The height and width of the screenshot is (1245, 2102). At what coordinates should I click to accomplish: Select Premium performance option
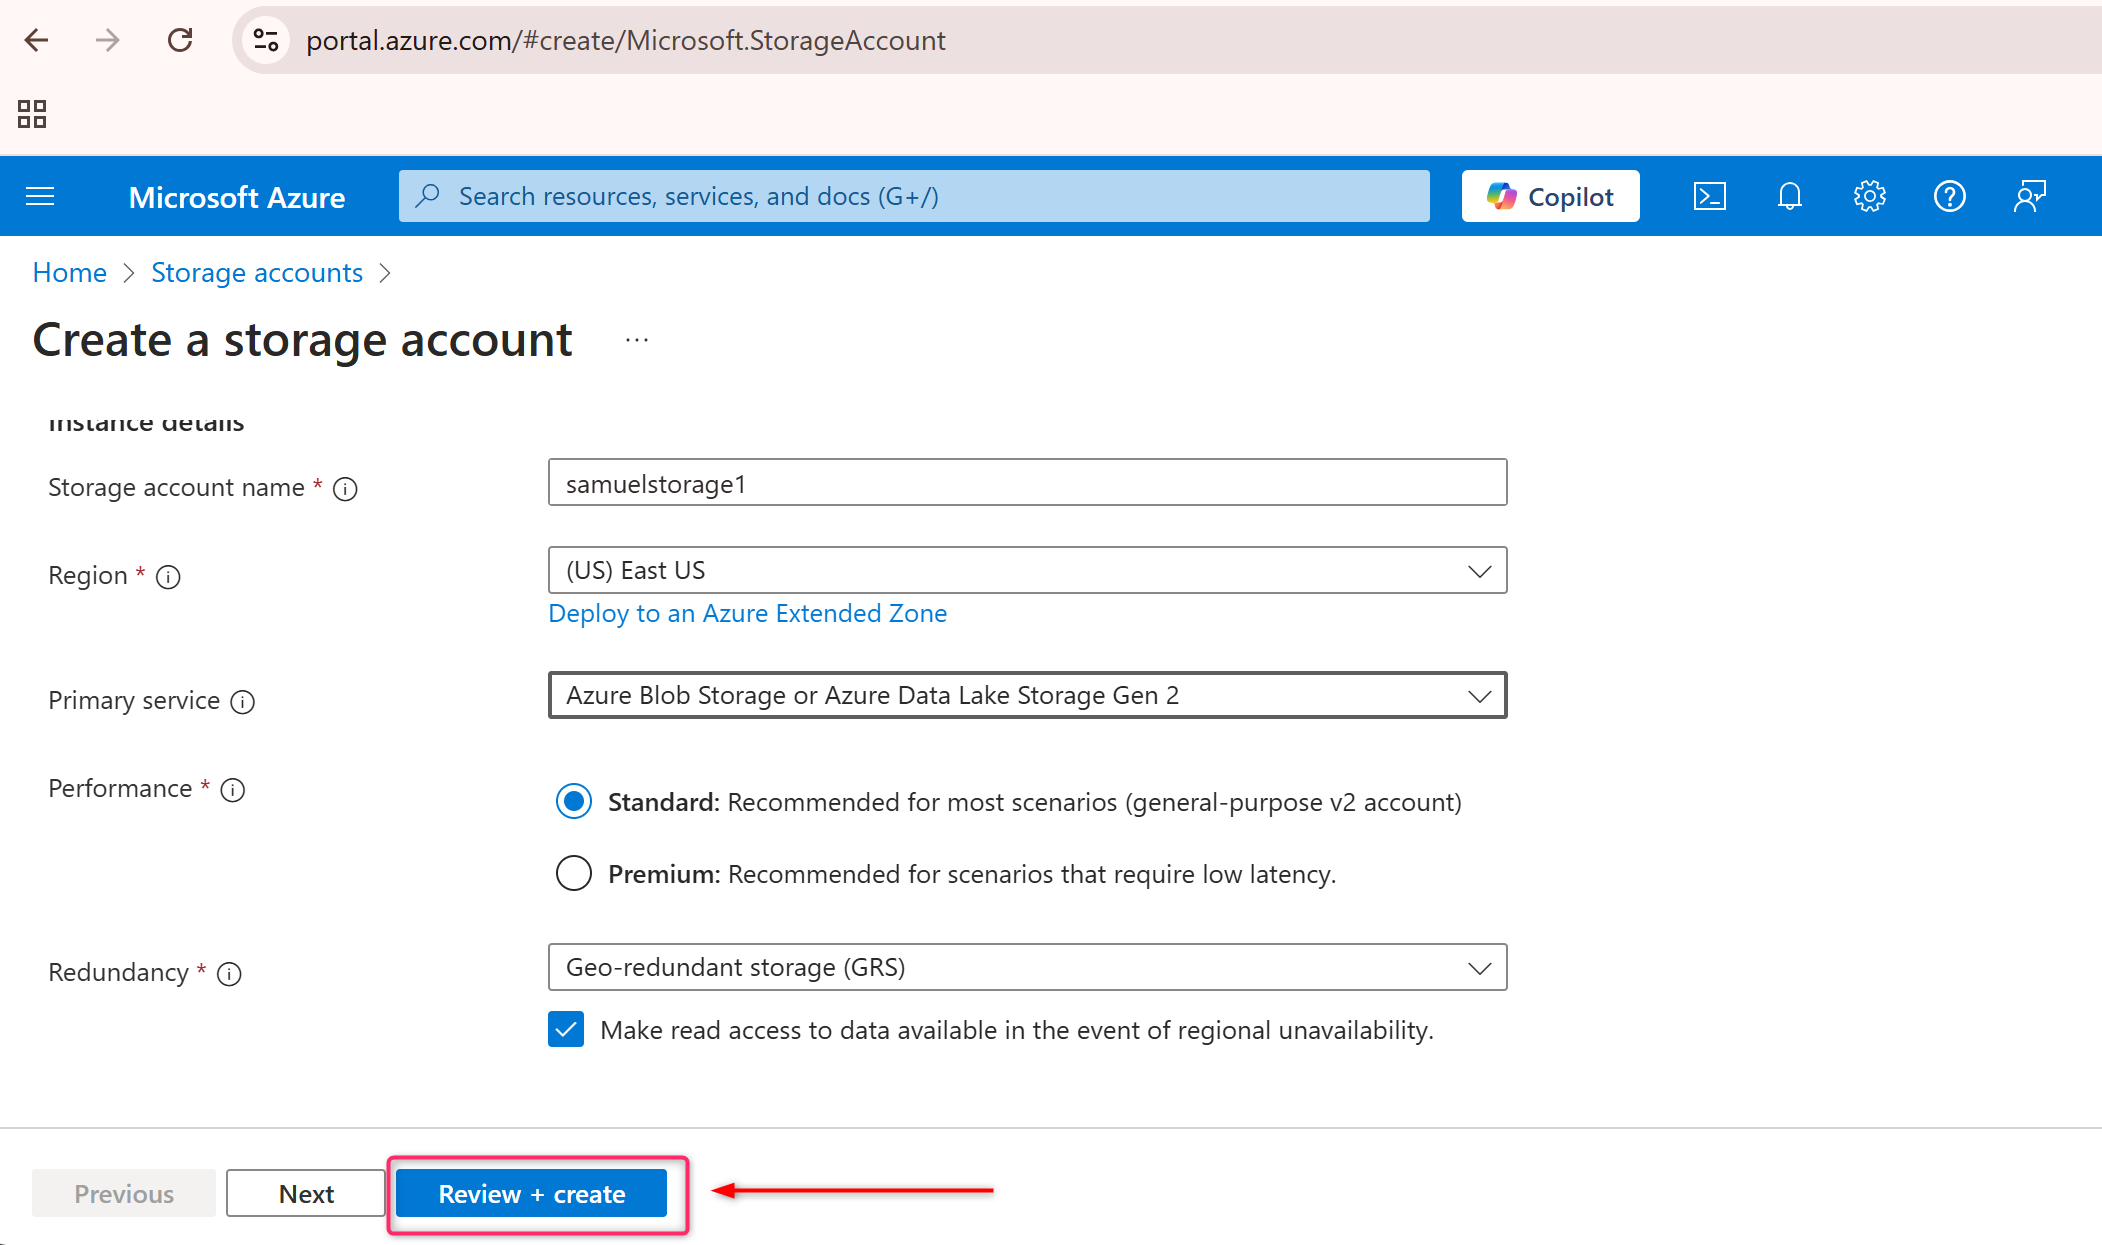pos(574,874)
